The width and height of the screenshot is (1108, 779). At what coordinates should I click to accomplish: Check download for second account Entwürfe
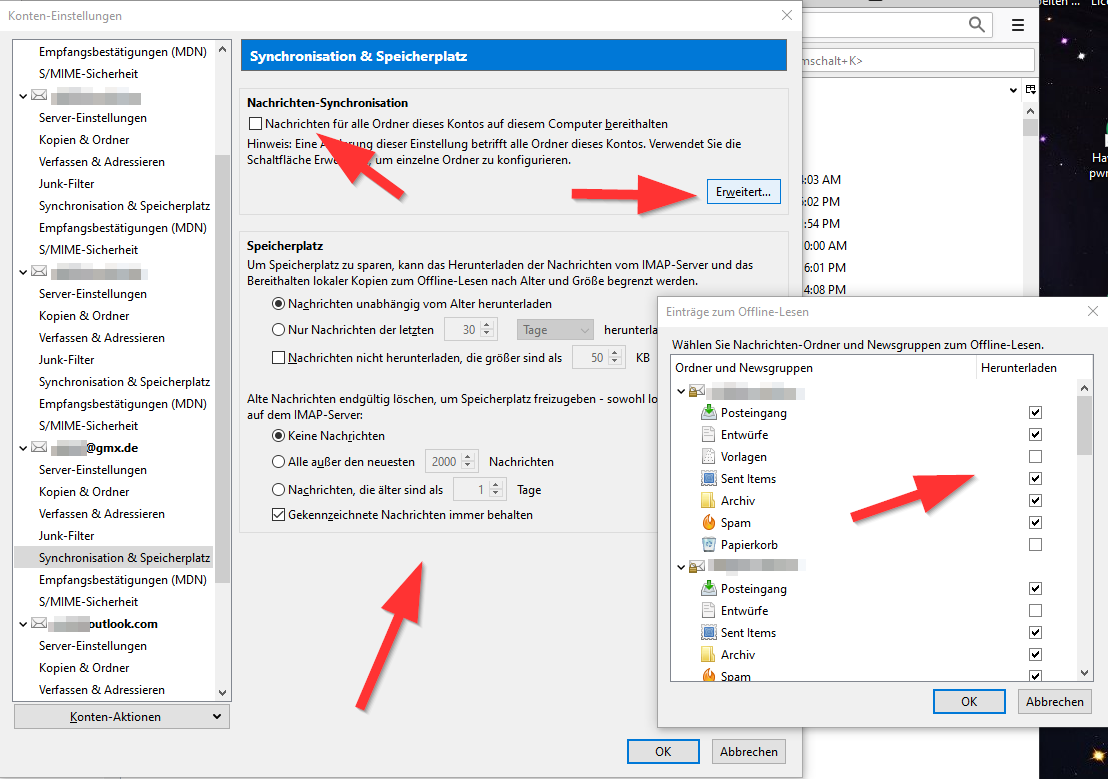[1035, 610]
